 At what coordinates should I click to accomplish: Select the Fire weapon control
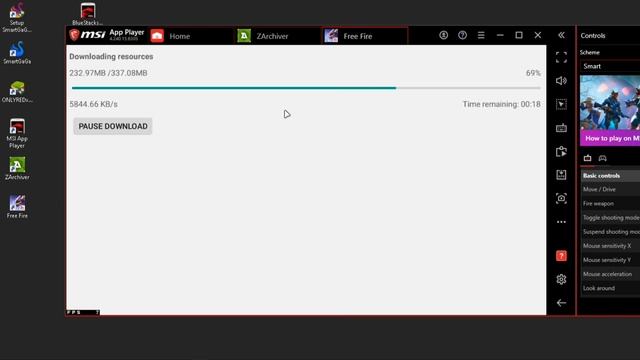(x=610, y=204)
